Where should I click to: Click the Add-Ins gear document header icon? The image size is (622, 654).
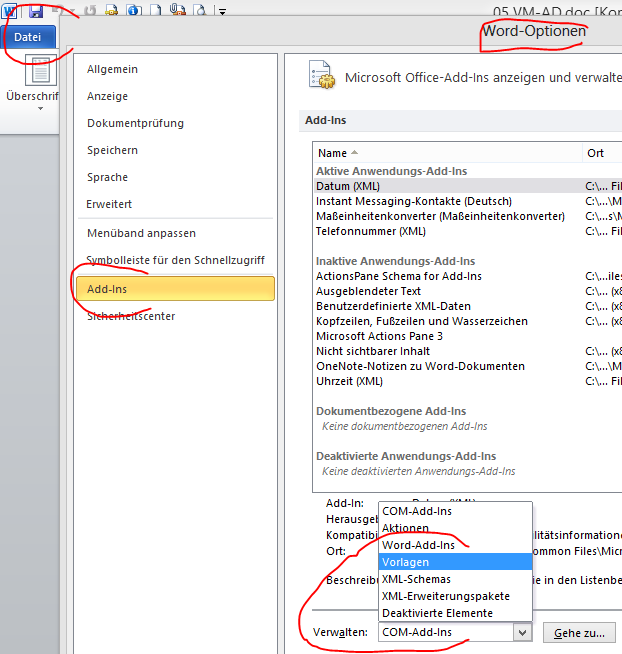[x=322, y=75]
